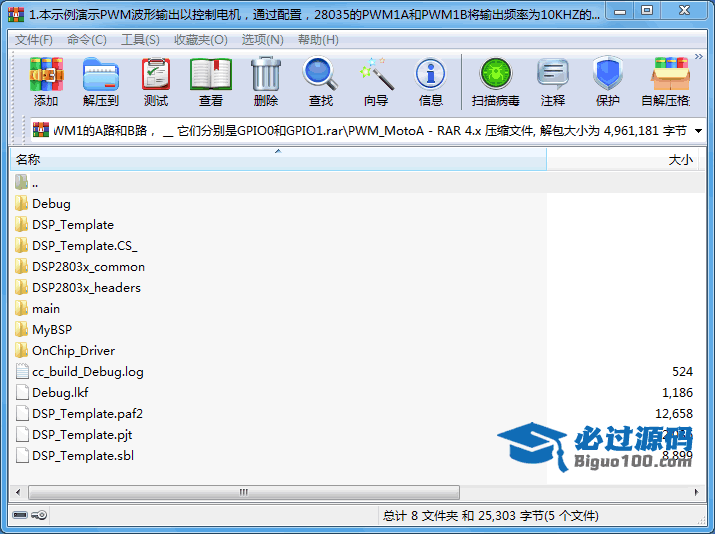Start the virus scan (扫描病毒) tool
Viewport: 715px width, 534px height.
[x=496, y=81]
